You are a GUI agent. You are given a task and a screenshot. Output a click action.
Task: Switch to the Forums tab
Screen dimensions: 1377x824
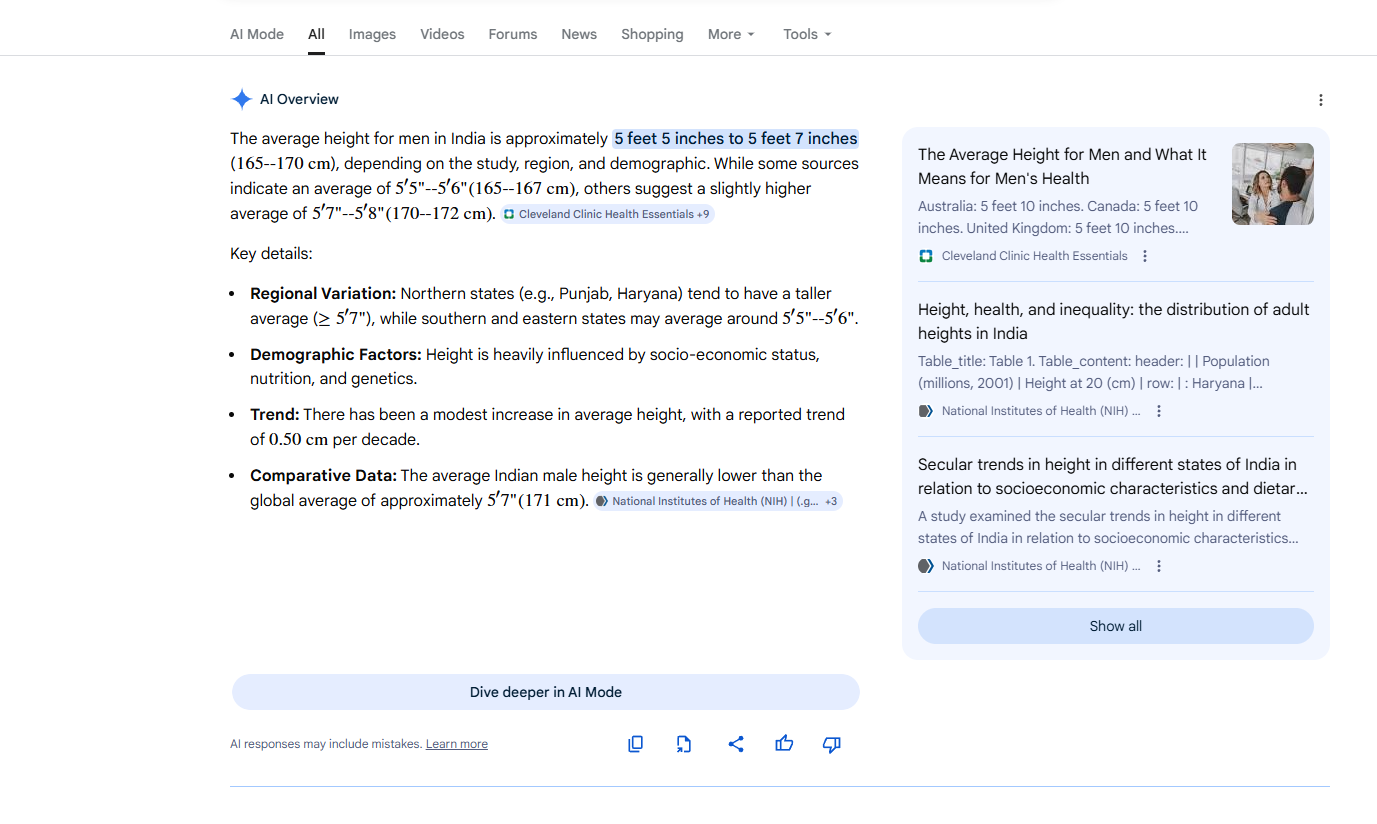pos(513,34)
